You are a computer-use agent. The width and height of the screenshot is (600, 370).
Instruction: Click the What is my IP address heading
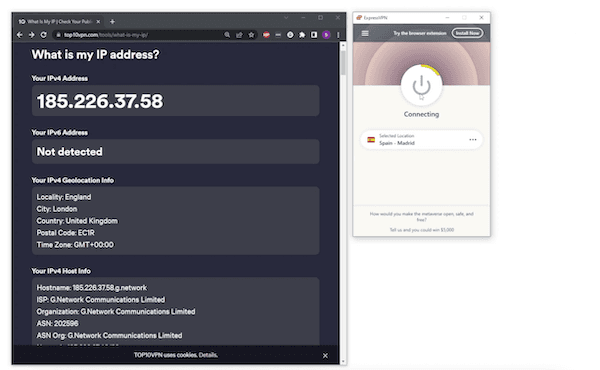click(95, 54)
